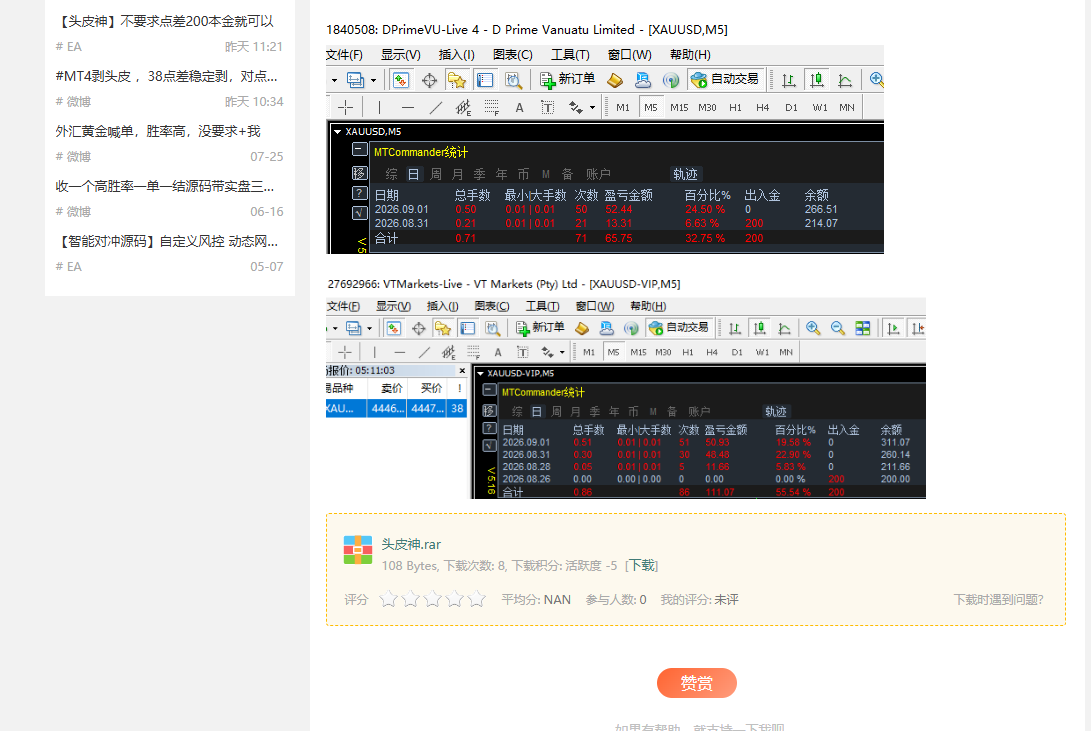1091x731 pixels.
Task: Click zoom-in magnifier in DPrimeVU toolbar
Action: [876, 80]
